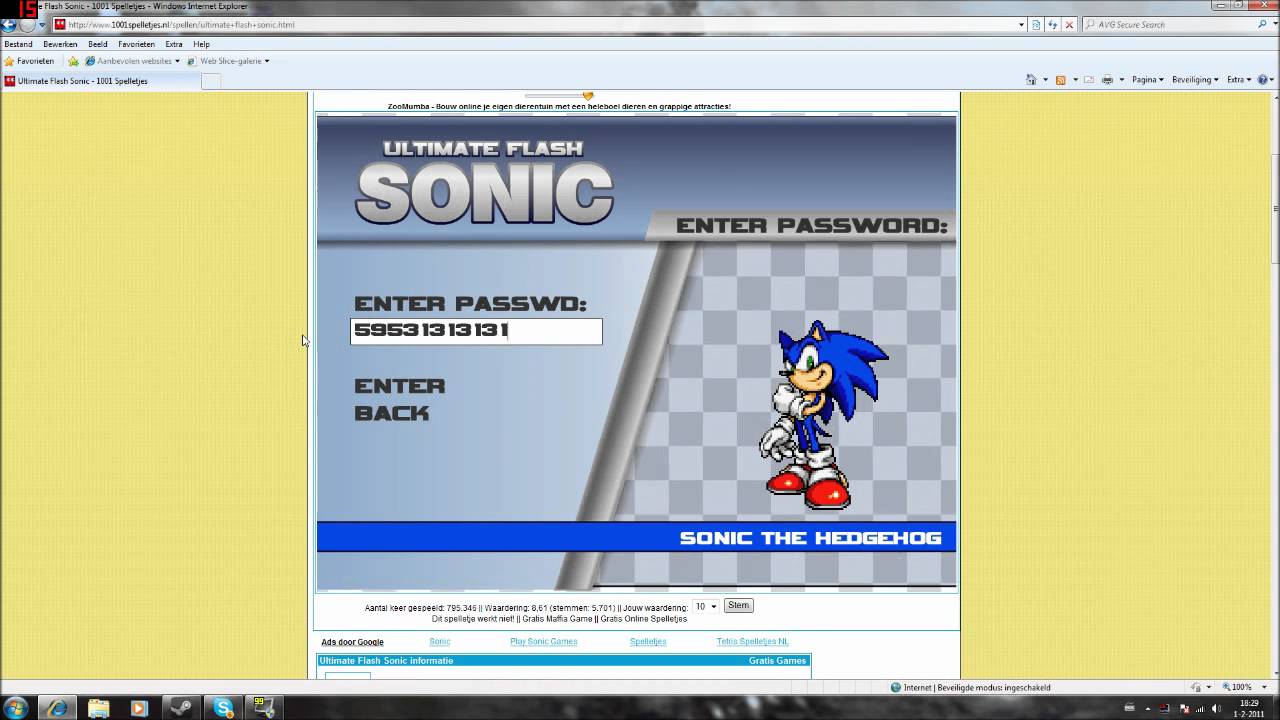
Task: Open the Favorieten menu in the menu bar
Action: point(136,44)
